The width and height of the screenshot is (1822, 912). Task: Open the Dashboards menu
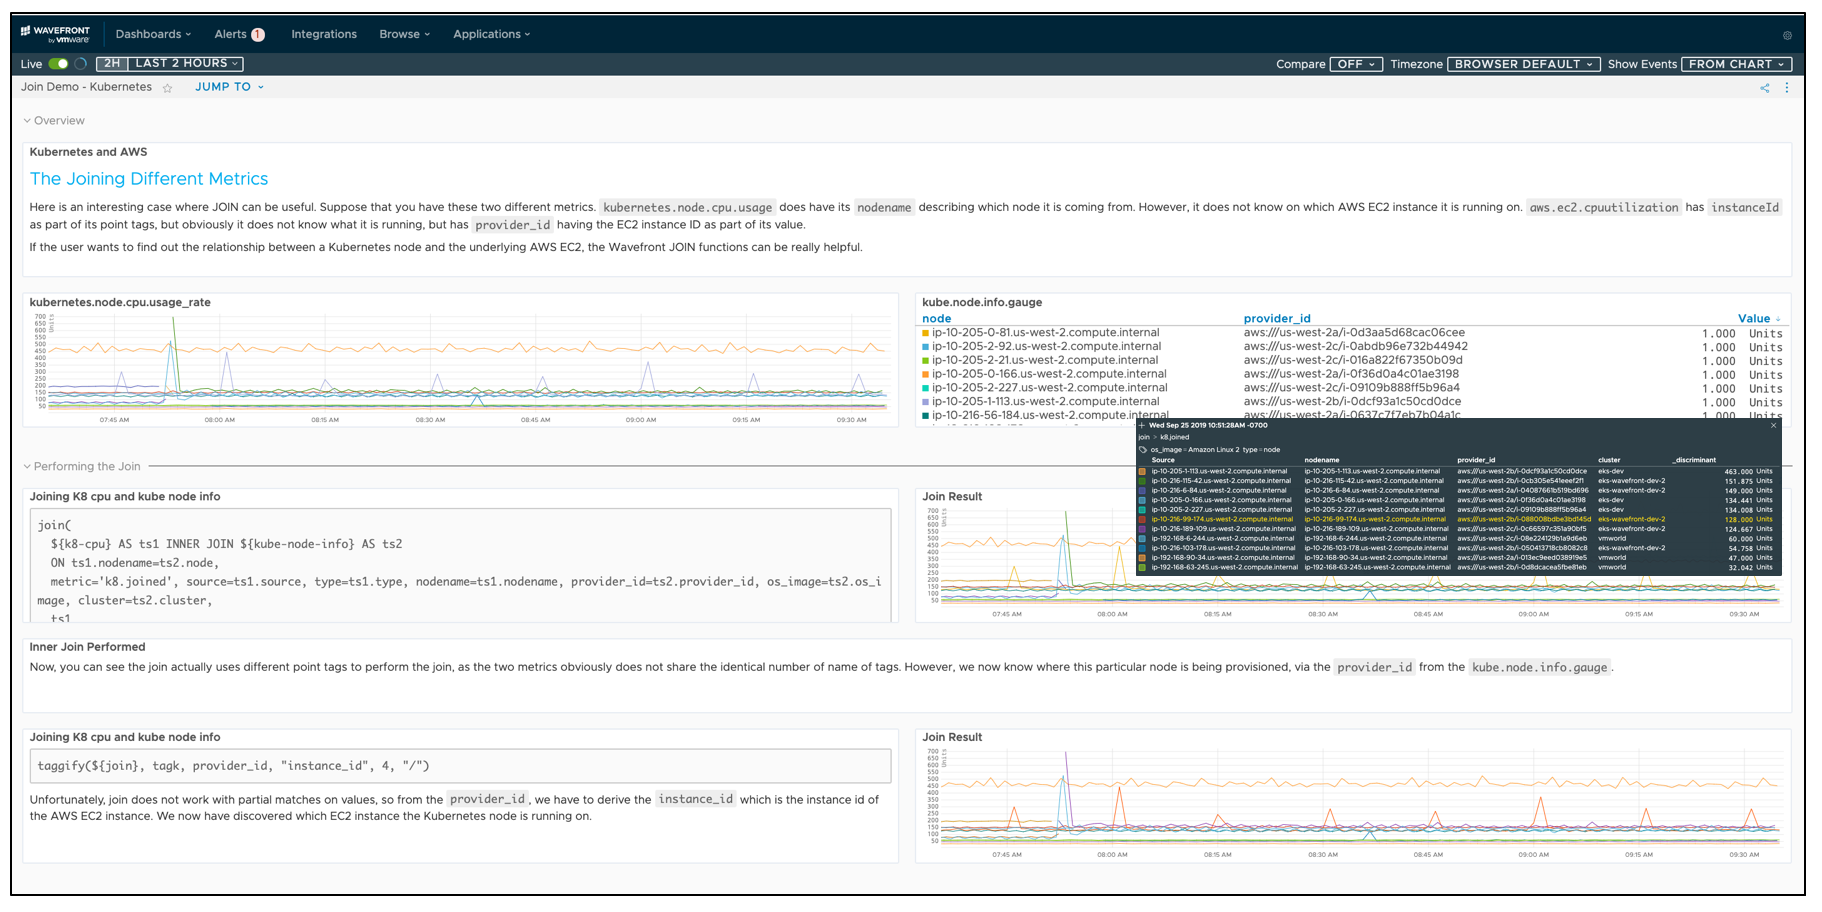[x=153, y=34]
